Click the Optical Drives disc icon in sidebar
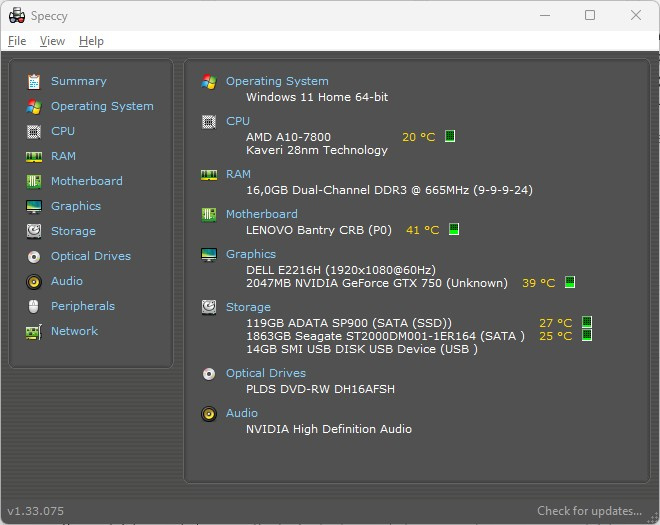 [x=34, y=256]
